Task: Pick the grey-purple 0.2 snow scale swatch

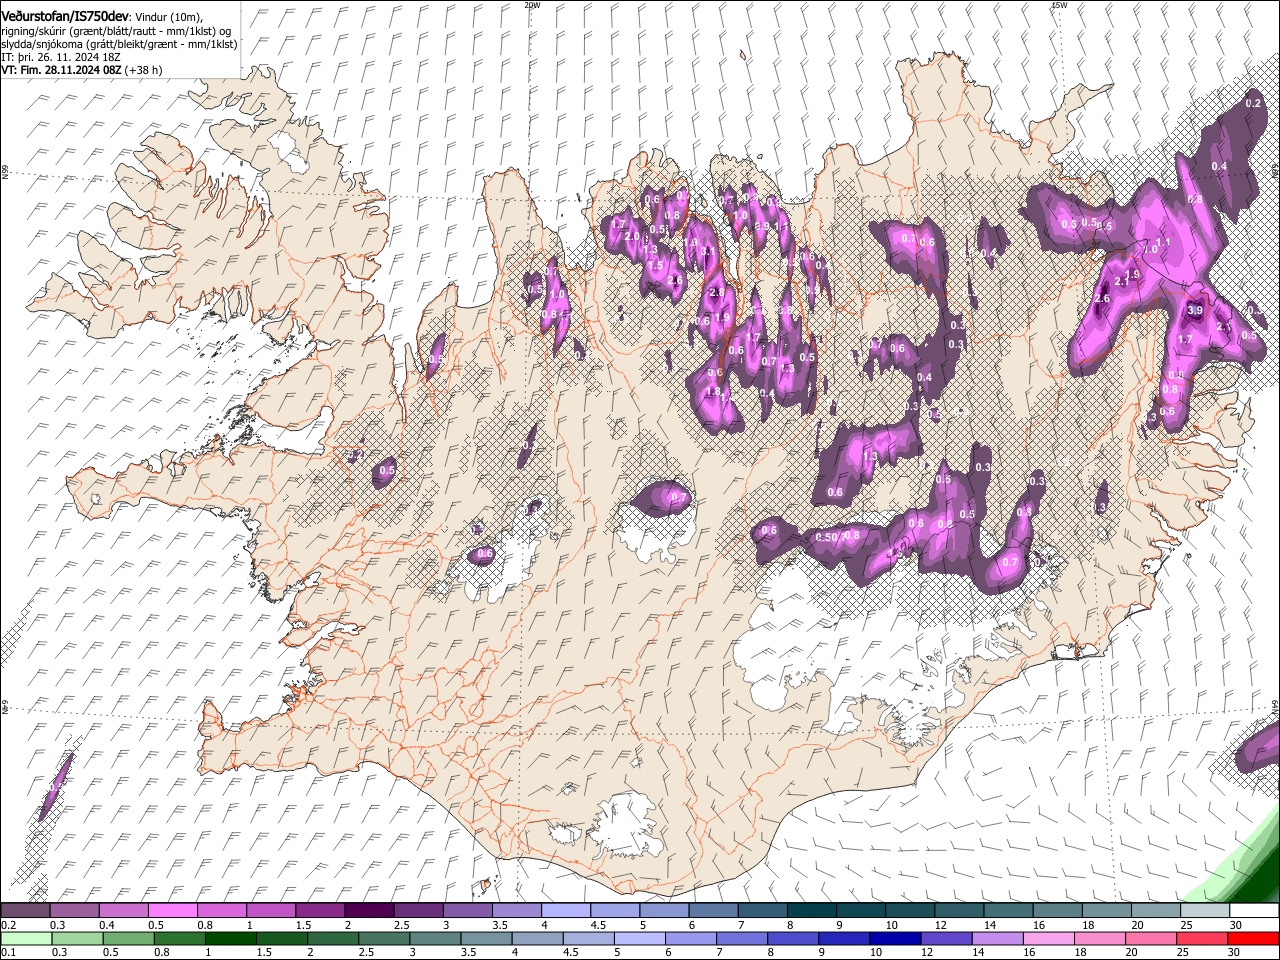Action: 25,911
